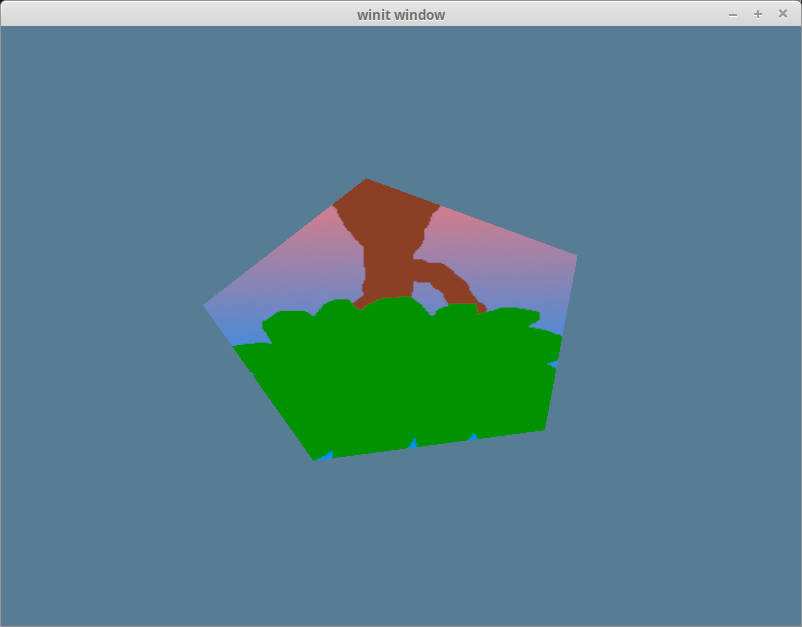Click the green foliage on the pentagon
This screenshot has height=627, width=802.
coord(400,380)
